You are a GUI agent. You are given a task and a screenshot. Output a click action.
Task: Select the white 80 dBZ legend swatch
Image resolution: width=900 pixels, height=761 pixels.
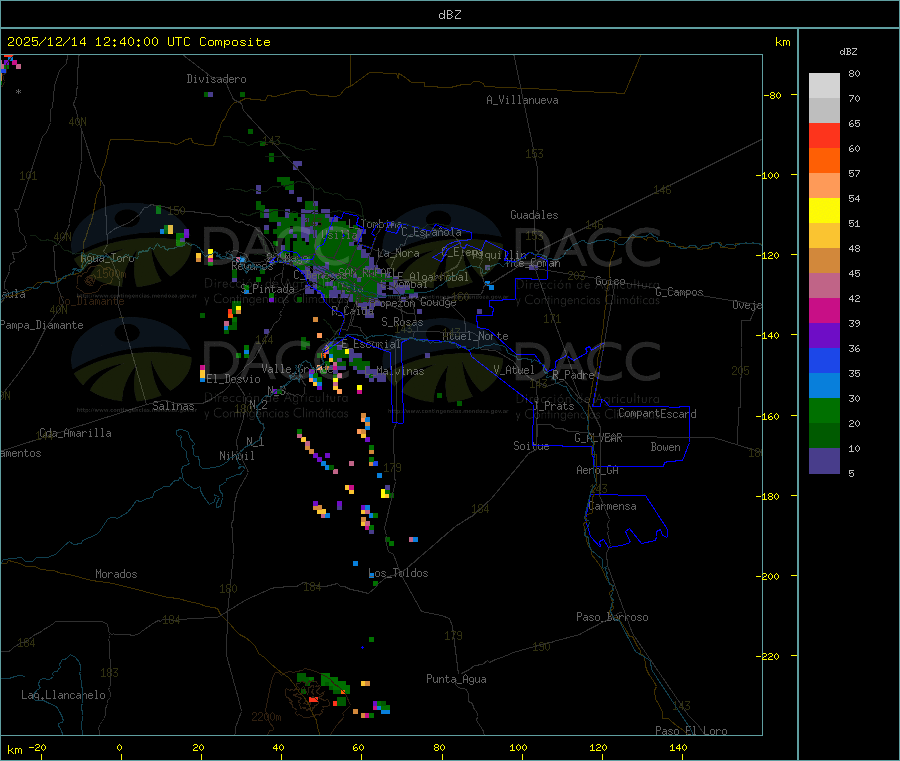pyautogui.click(x=824, y=86)
